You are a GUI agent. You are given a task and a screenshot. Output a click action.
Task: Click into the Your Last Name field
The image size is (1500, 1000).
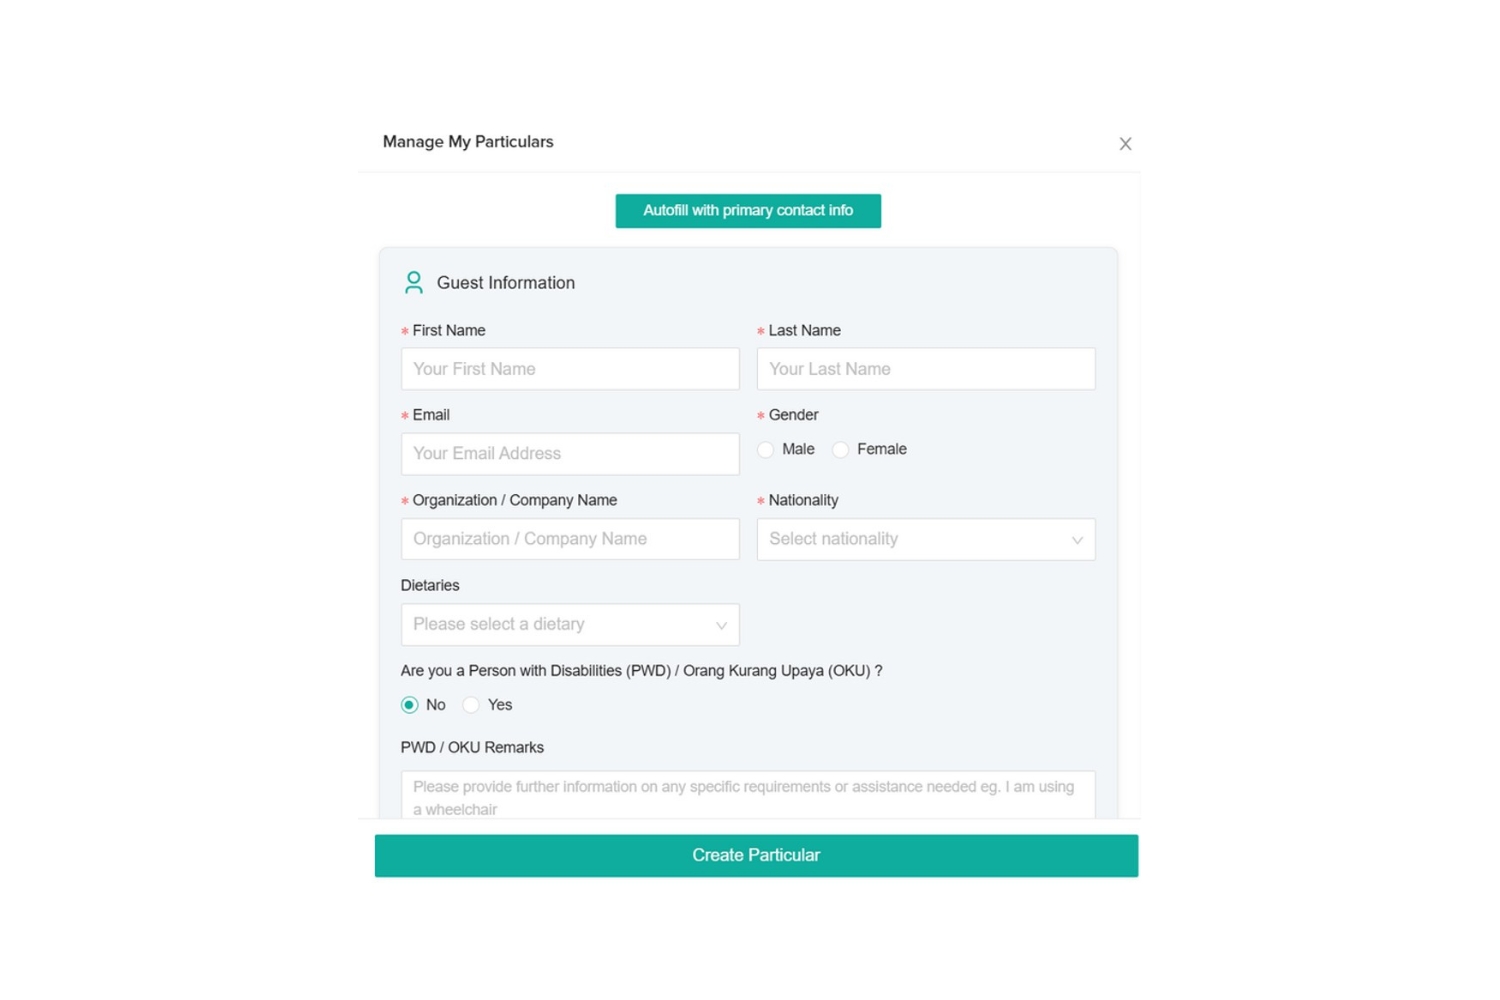tap(925, 369)
